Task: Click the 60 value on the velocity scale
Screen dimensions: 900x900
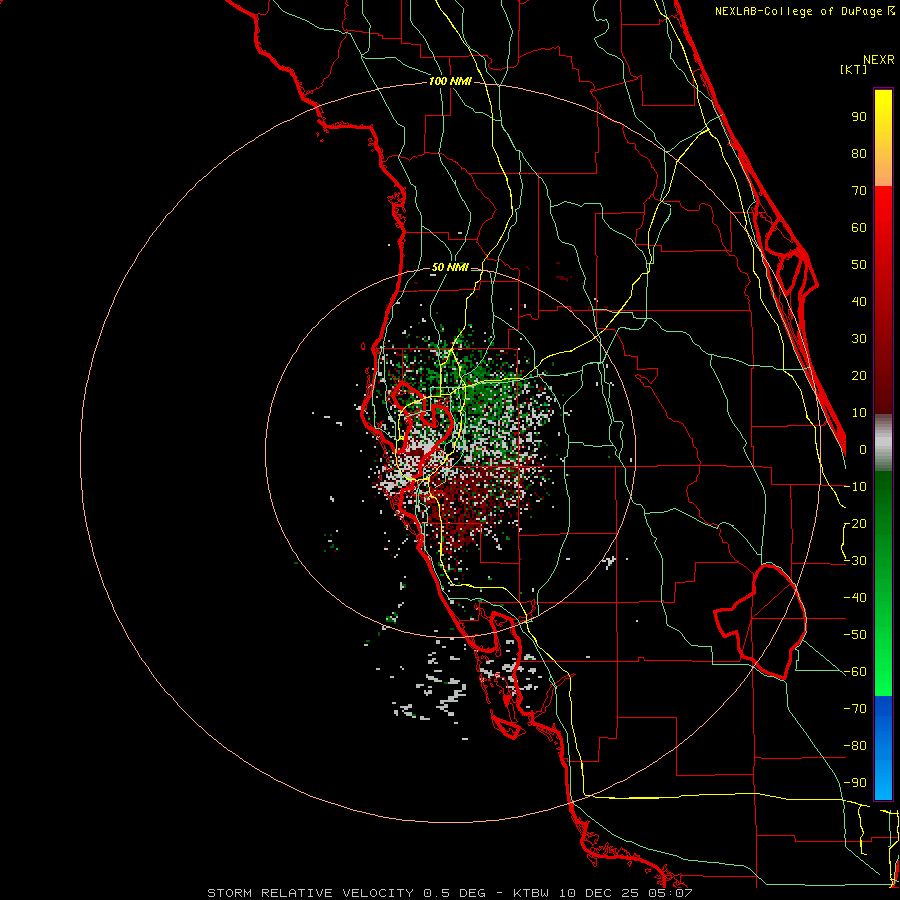Action: (859, 228)
